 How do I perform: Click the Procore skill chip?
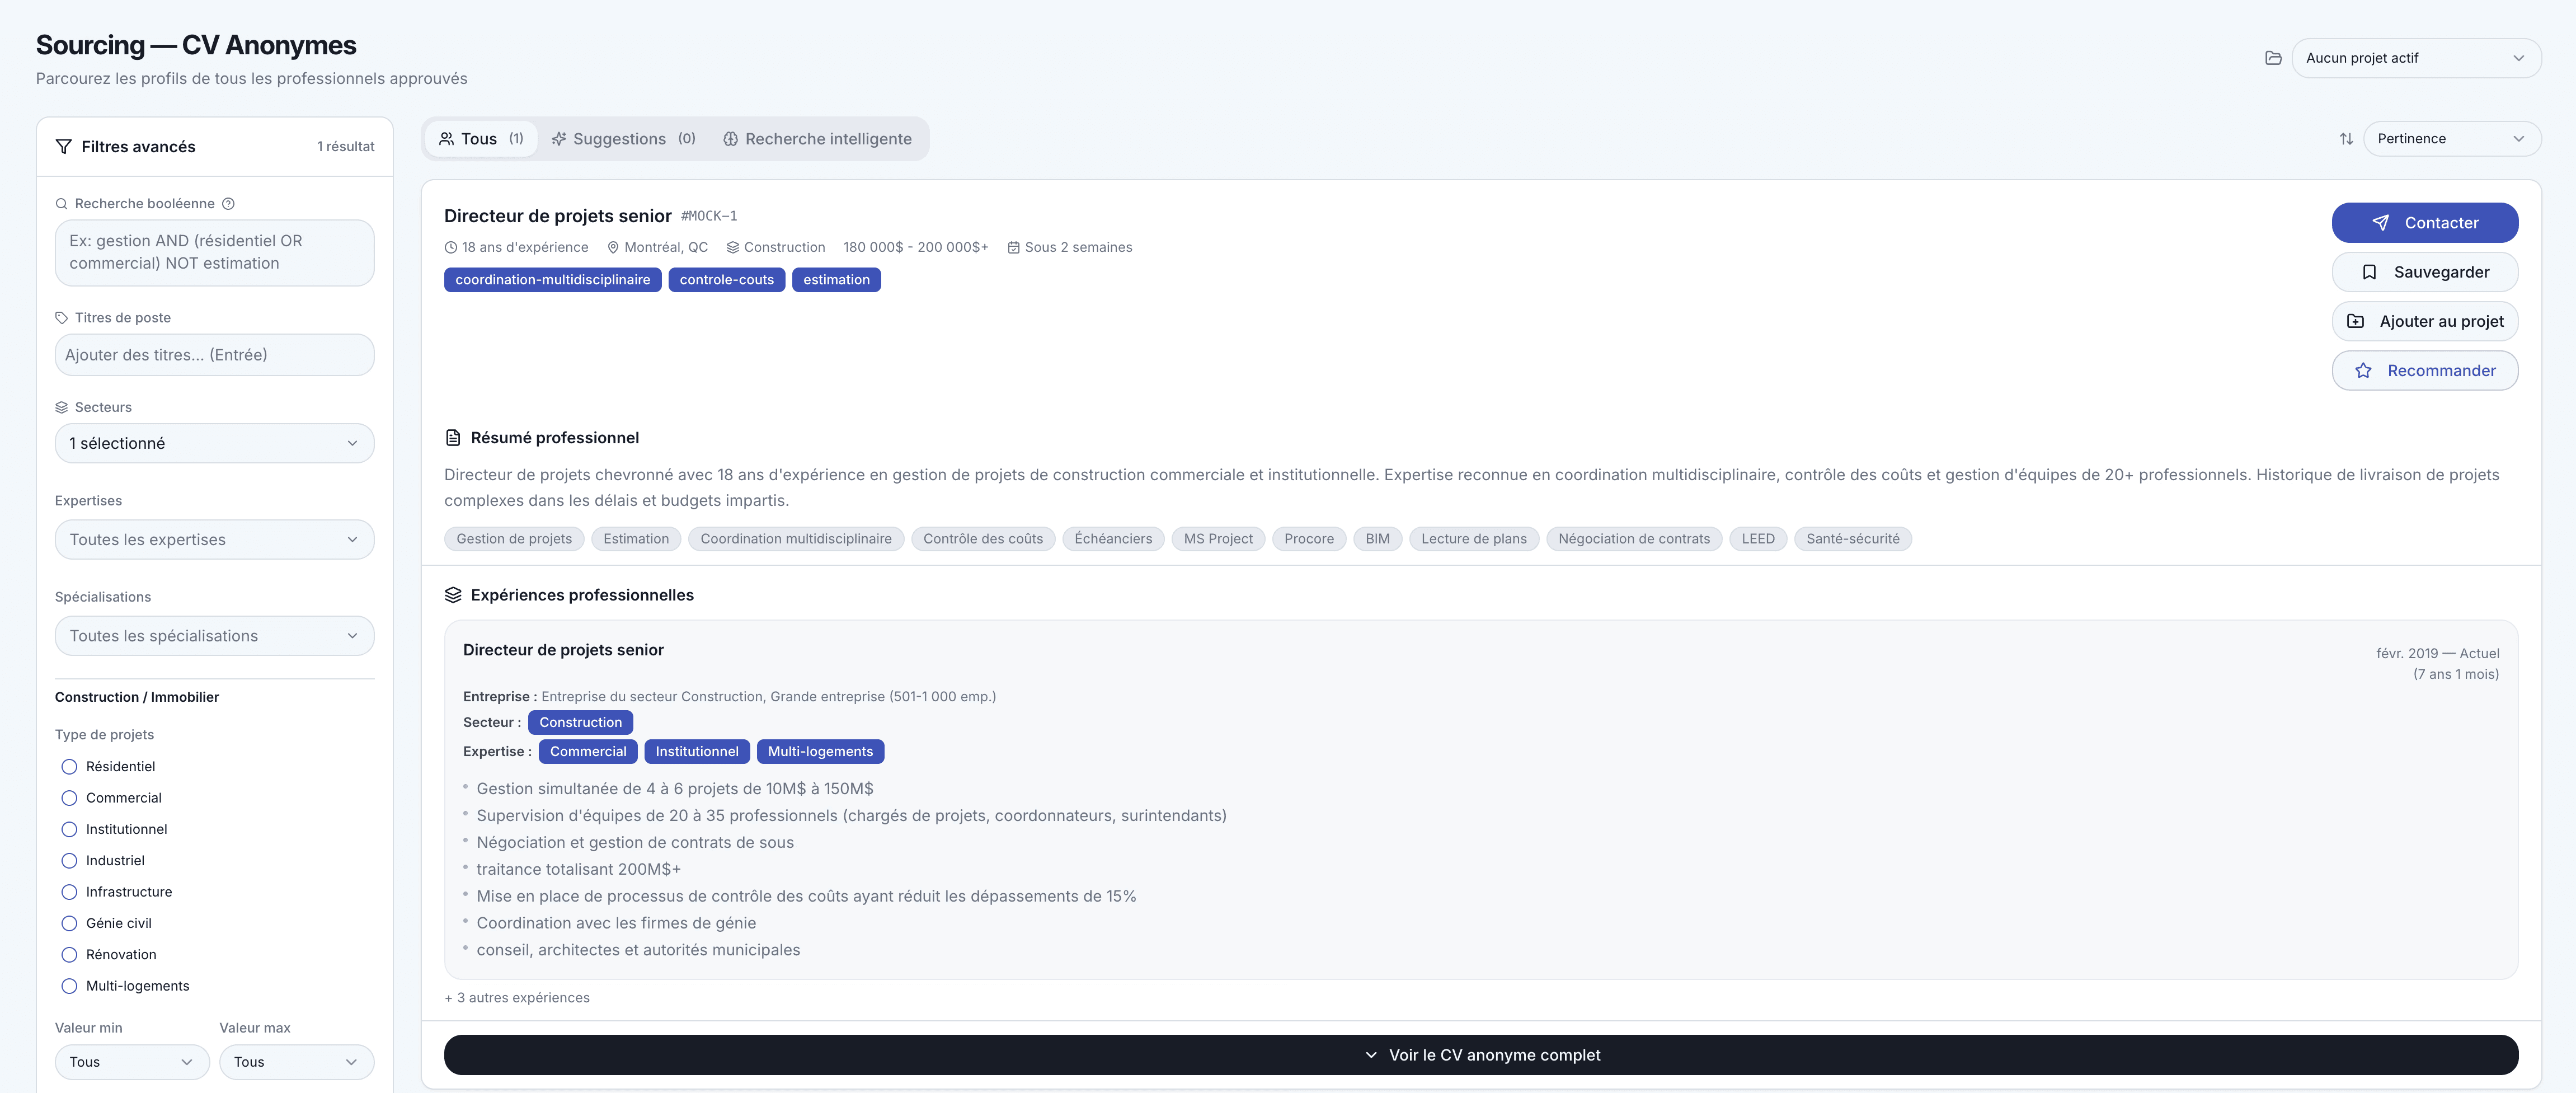tap(1309, 539)
